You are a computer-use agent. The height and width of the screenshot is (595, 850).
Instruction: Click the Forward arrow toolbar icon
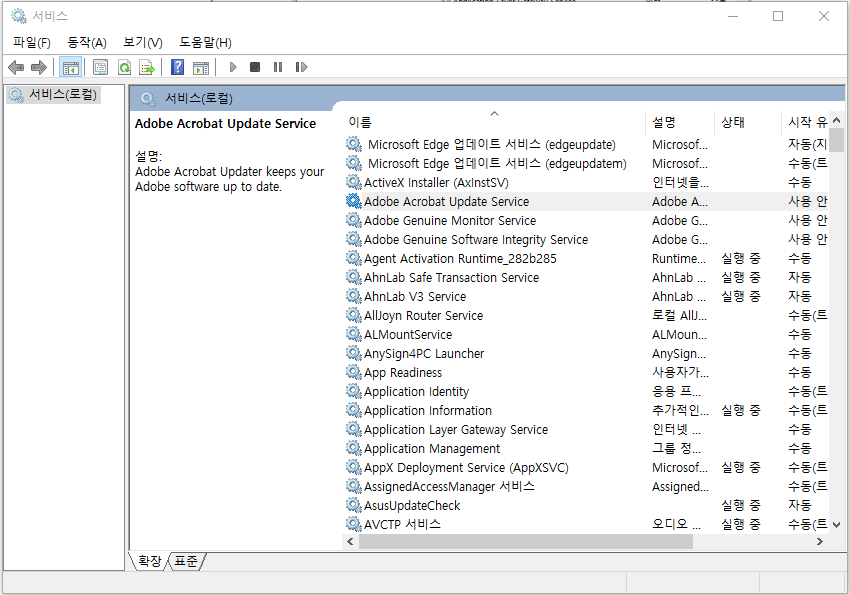click(38, 67)
